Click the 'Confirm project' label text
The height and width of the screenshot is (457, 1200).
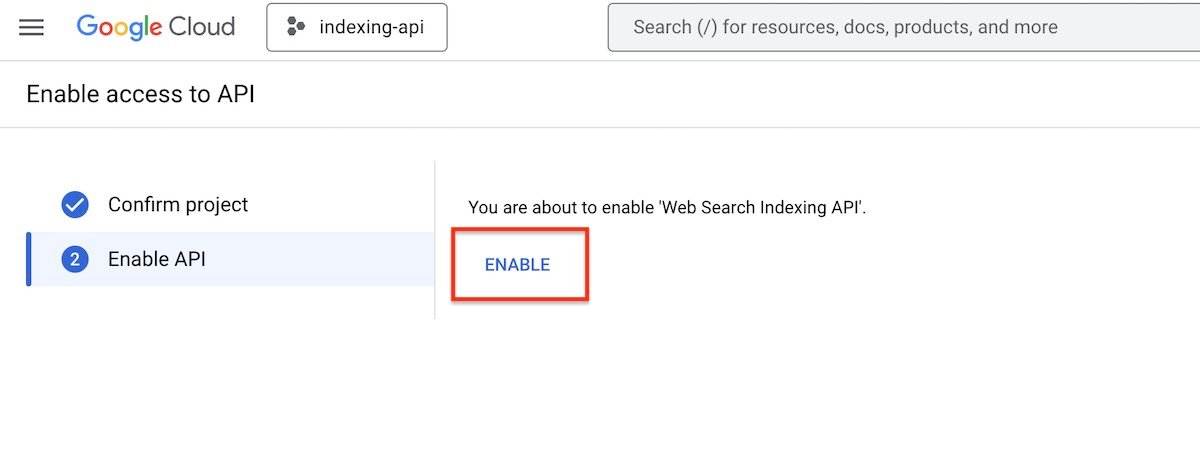178,205
